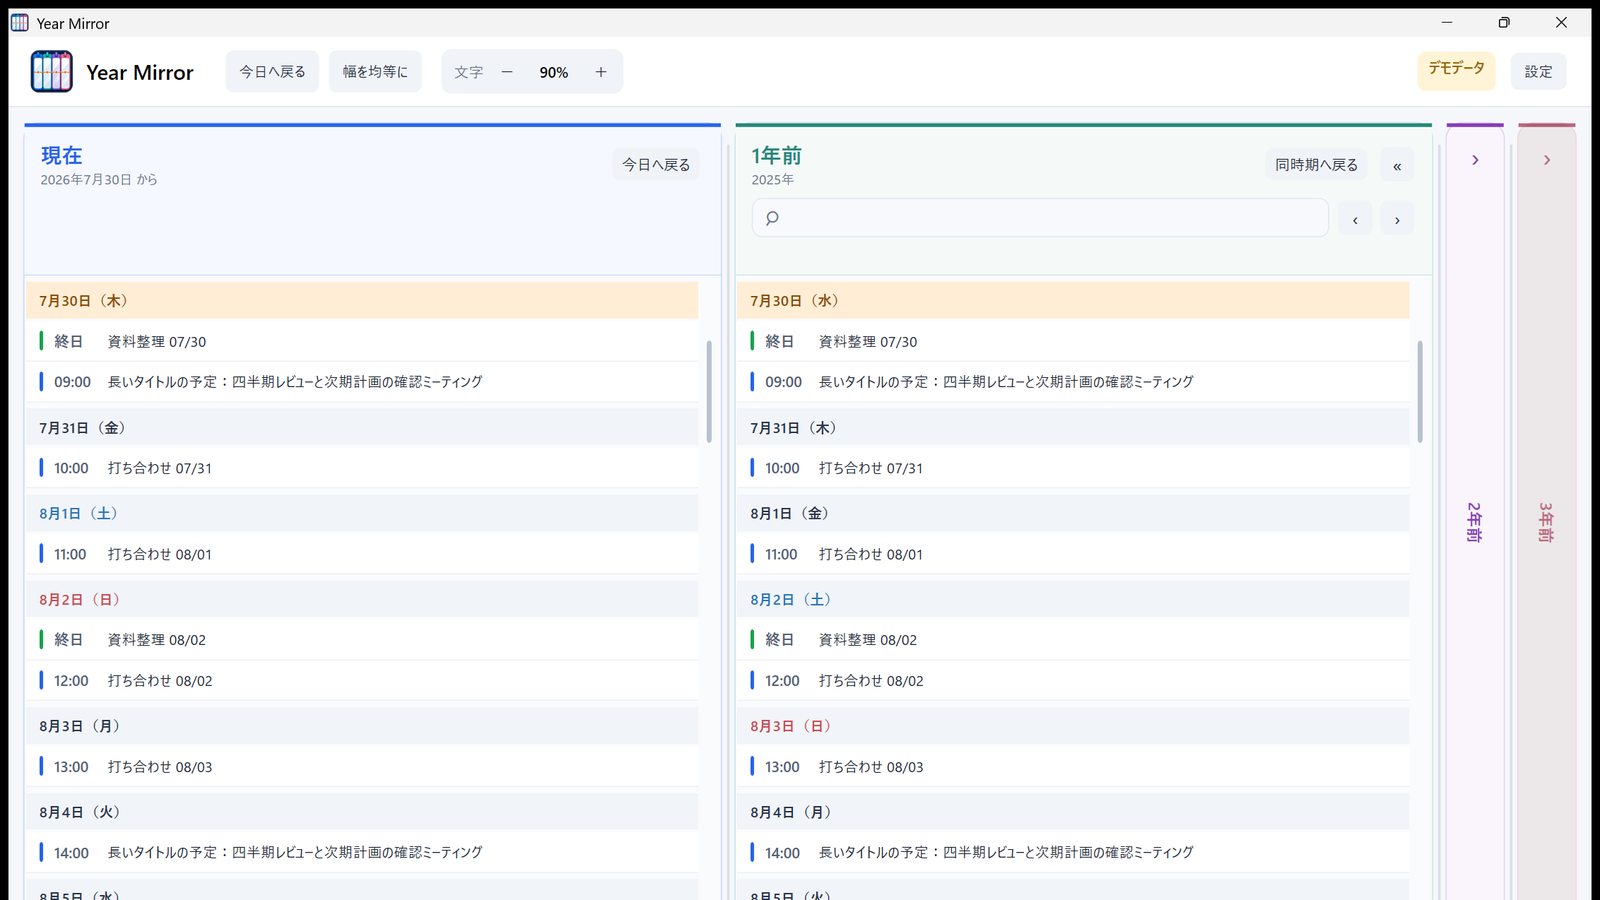The image size is (1600, 900).
Task: Open 資料整理 08/02 in 1年前 panel
Action: [x=1073, y=640]
